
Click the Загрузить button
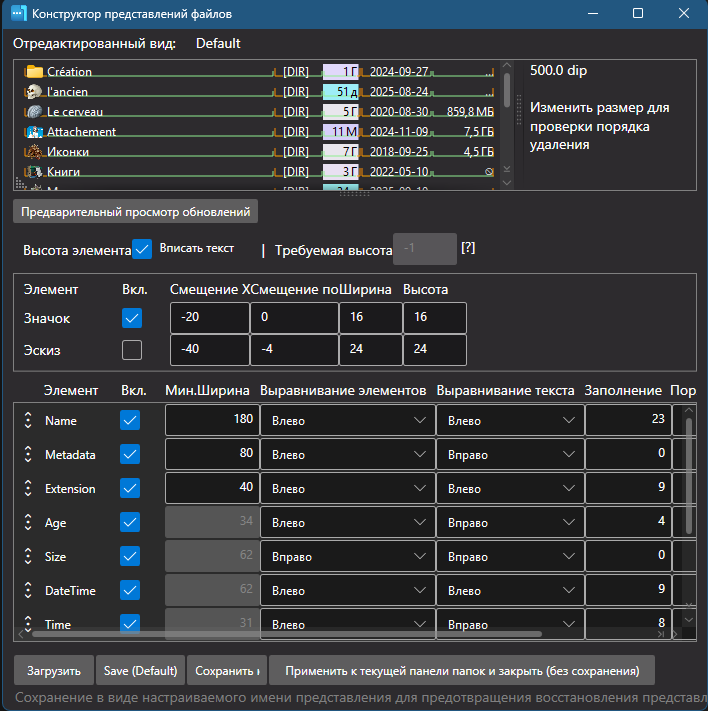click(54, 670)
